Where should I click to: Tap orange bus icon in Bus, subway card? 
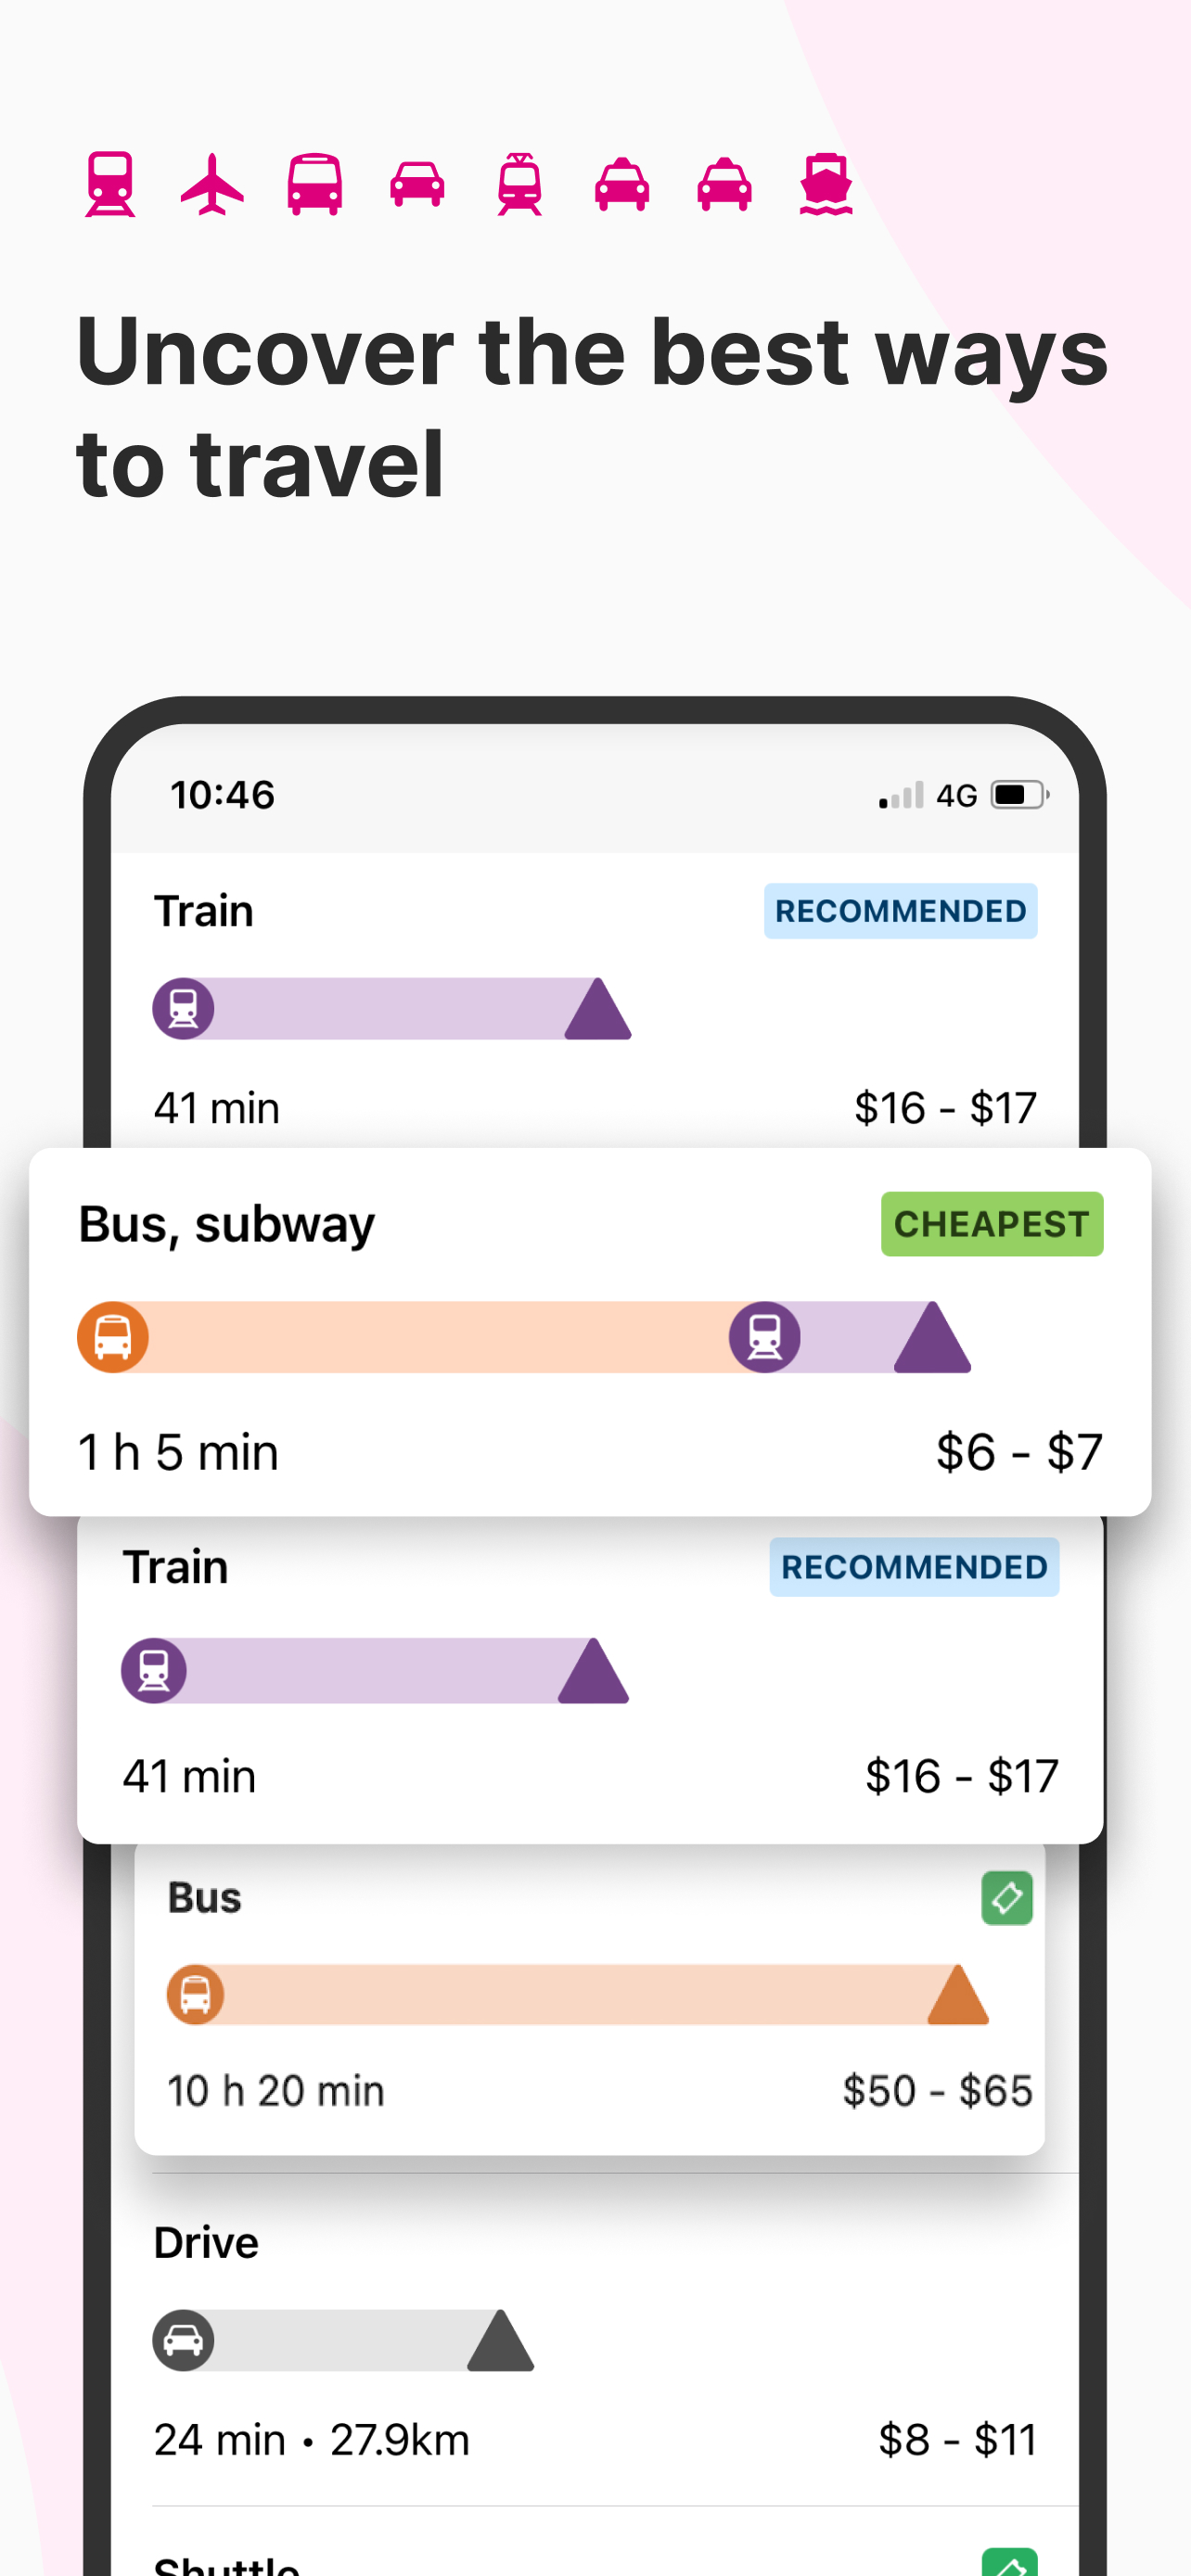pyautogui.click(x=113, y=1337)
